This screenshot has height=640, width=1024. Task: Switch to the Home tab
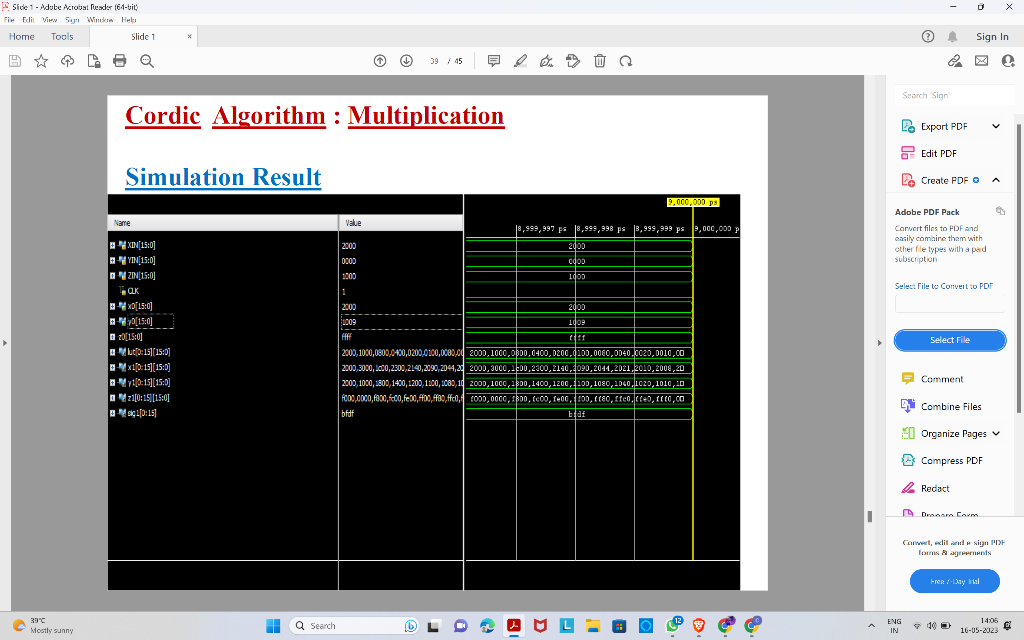21,36
